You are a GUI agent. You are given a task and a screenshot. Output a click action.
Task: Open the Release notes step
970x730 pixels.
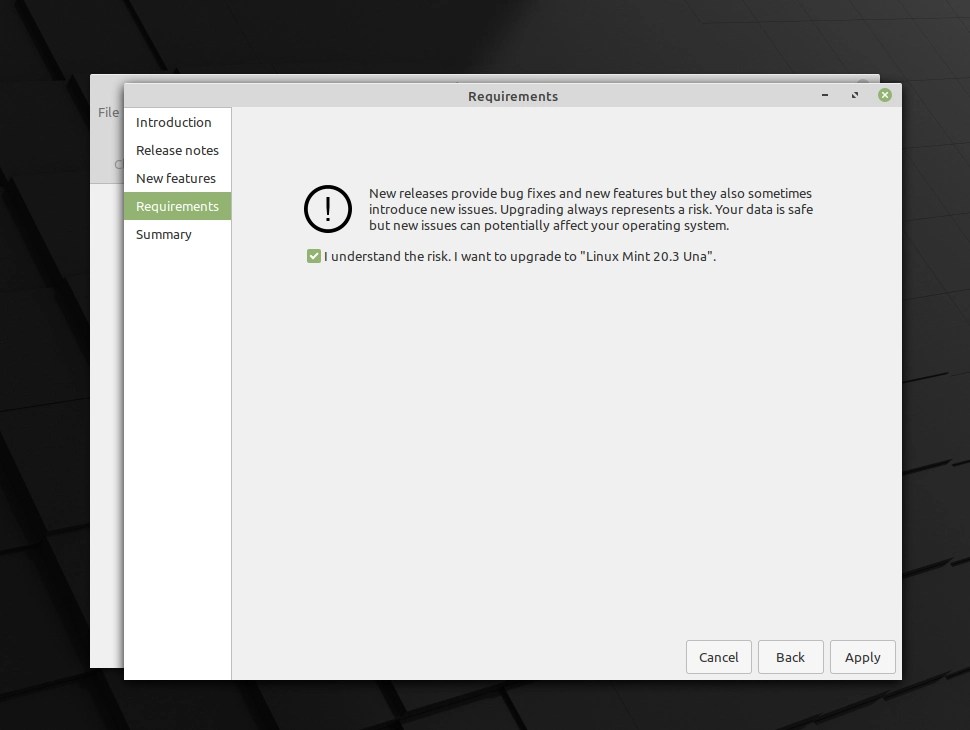pos(177,150)
